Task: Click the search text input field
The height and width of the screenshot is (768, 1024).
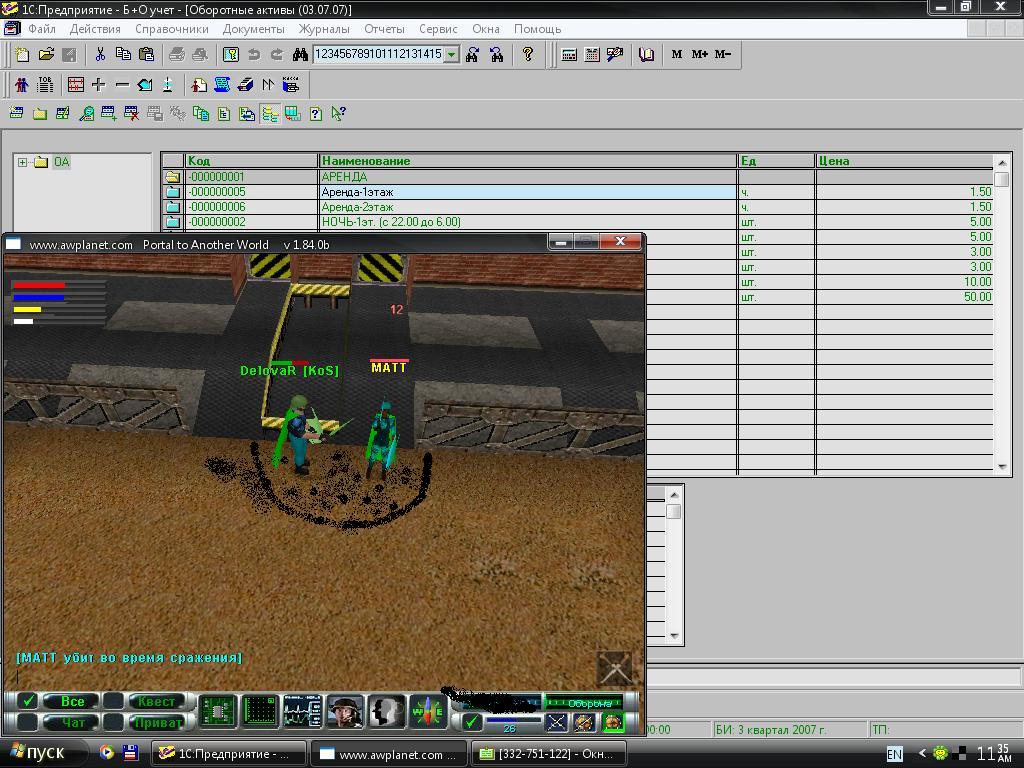Action: pyautogui.click(x=378, y=55)
